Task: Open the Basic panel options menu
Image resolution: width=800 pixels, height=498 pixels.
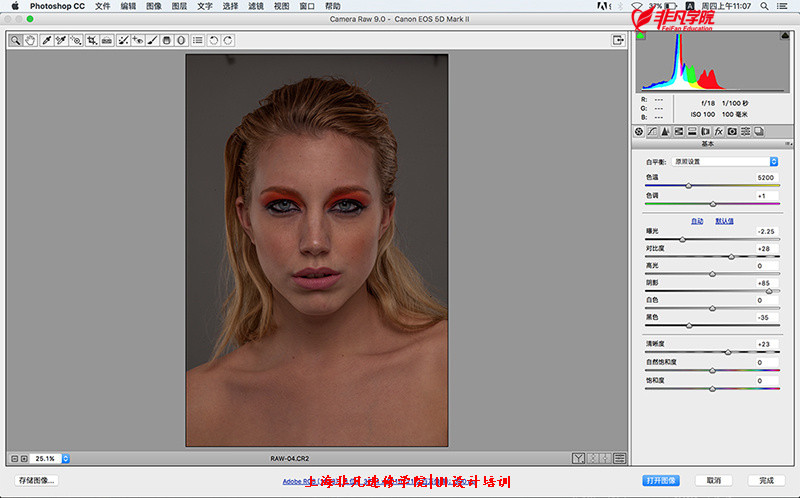Action: pyautogui.click(x=788, y=144)
